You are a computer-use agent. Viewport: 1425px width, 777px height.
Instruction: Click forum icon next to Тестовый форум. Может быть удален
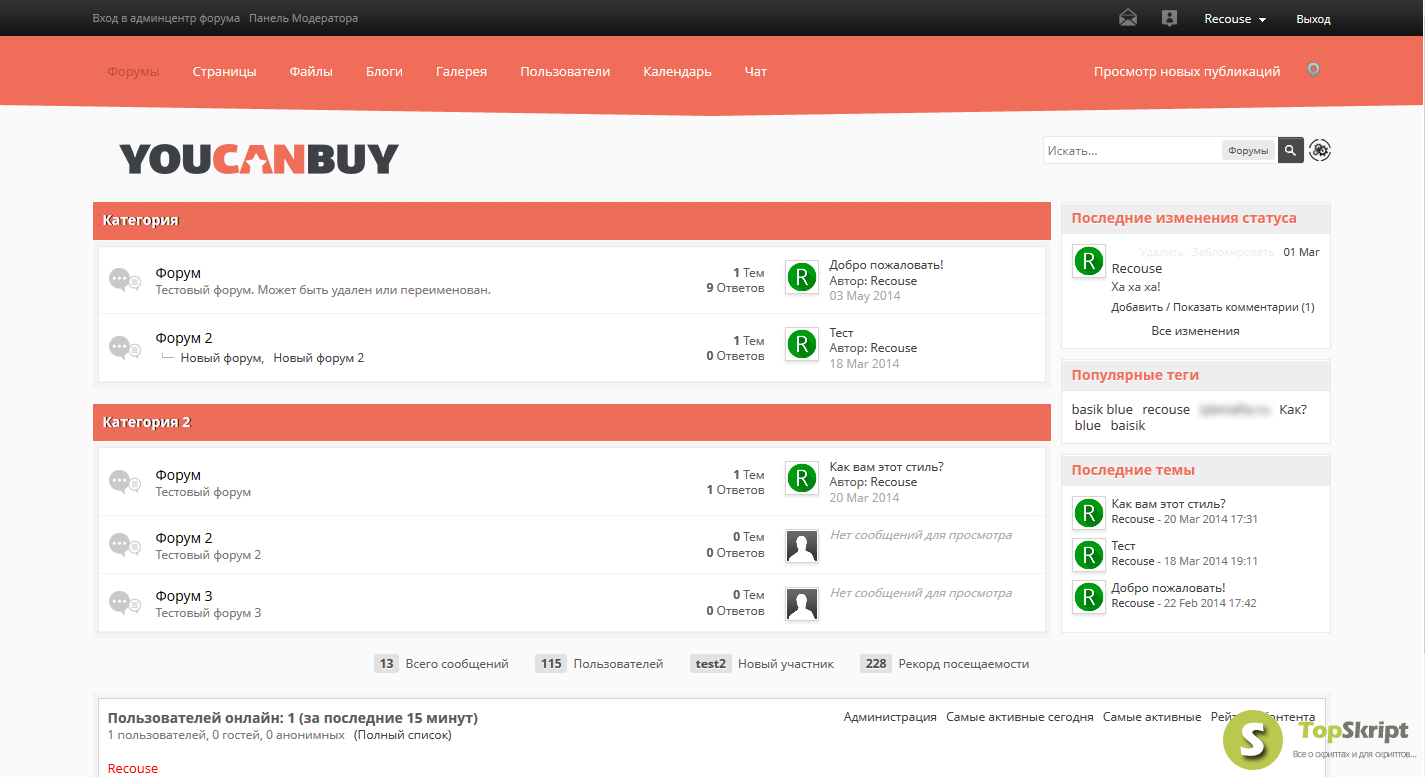(x=125, y=280)
